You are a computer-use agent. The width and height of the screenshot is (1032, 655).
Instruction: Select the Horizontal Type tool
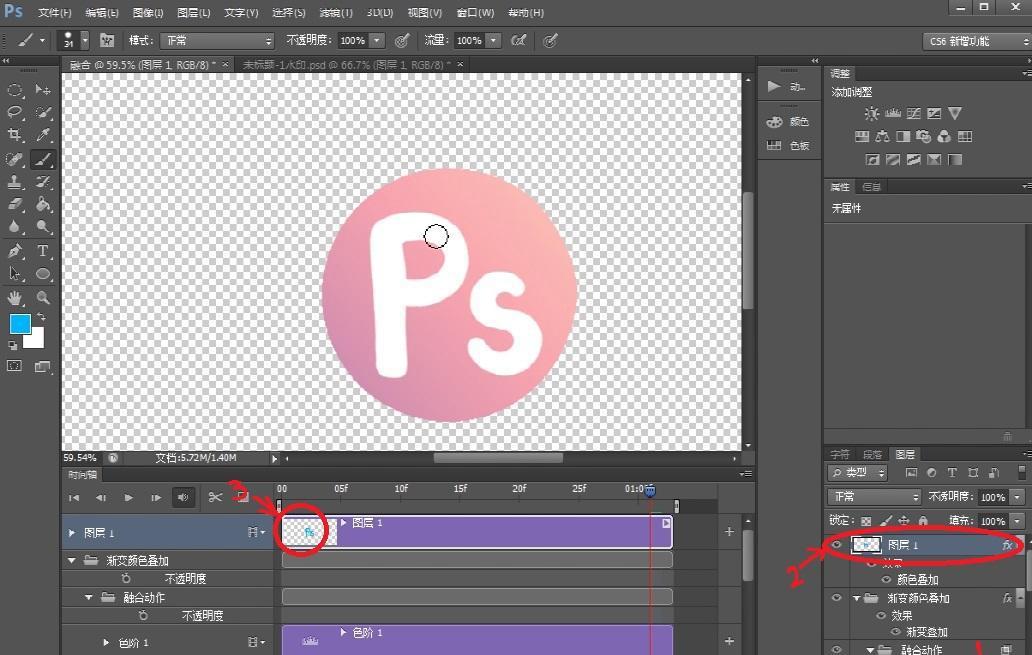(x=43, y=251)
